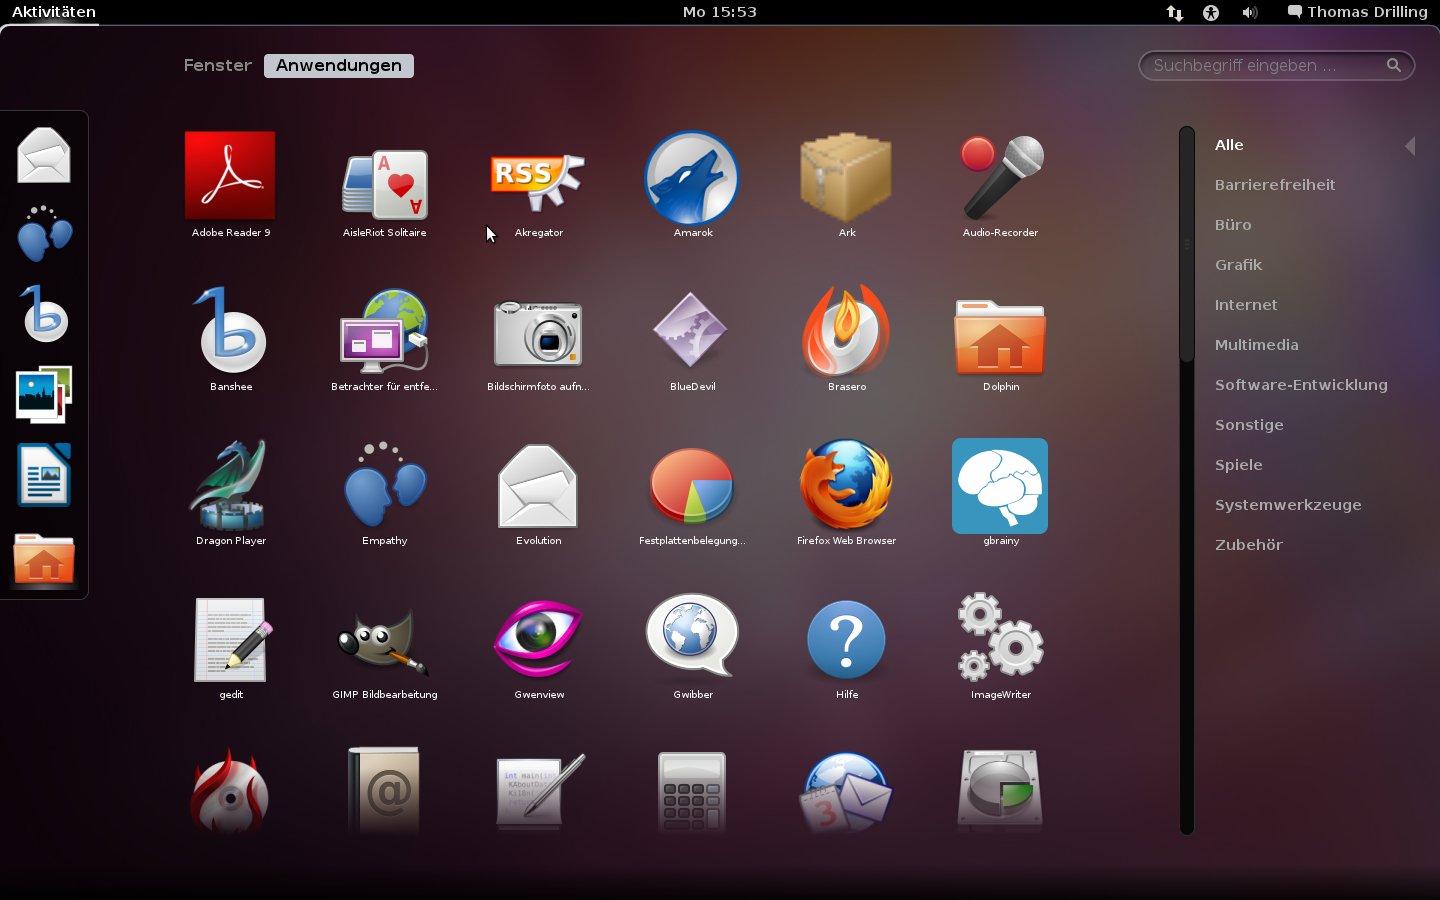Focus the Suchbegriff eingeben search field
The height and width of the screenshot is (900, 1440).
point(1277,66)
